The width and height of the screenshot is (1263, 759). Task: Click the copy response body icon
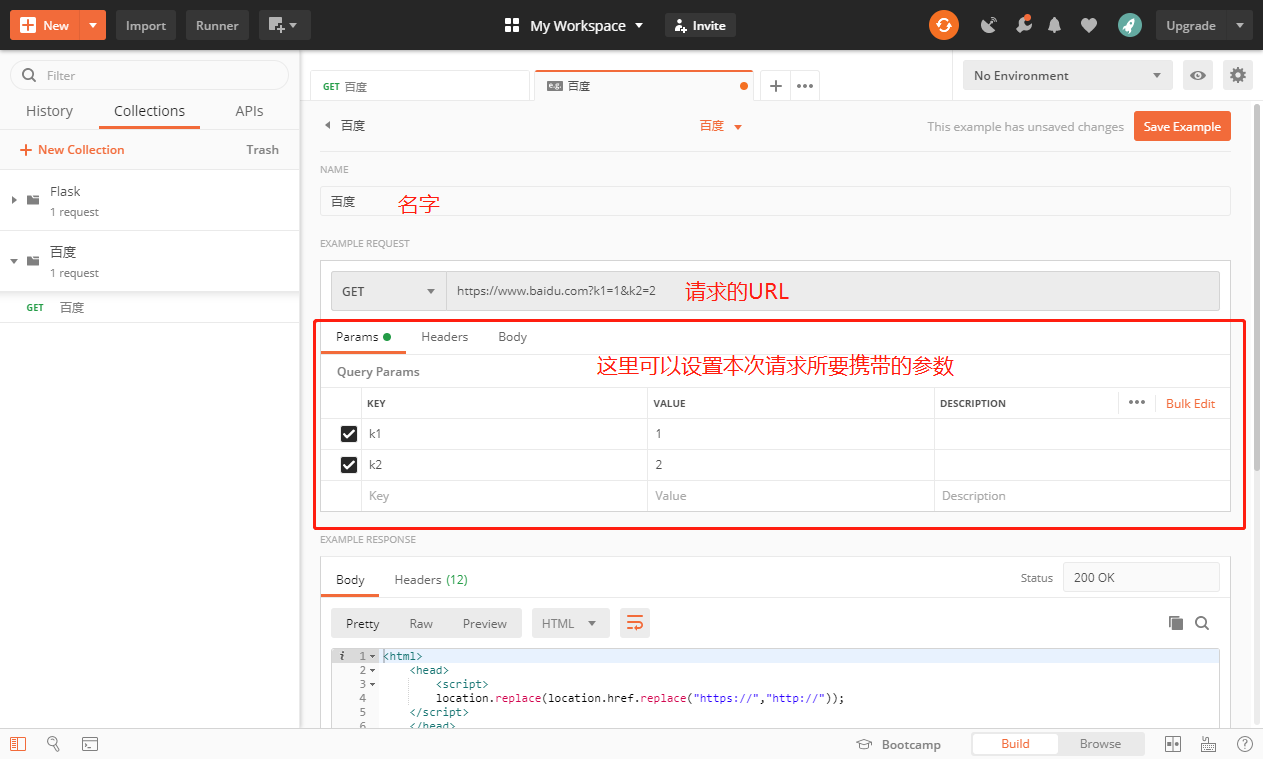click(1176, 622)
